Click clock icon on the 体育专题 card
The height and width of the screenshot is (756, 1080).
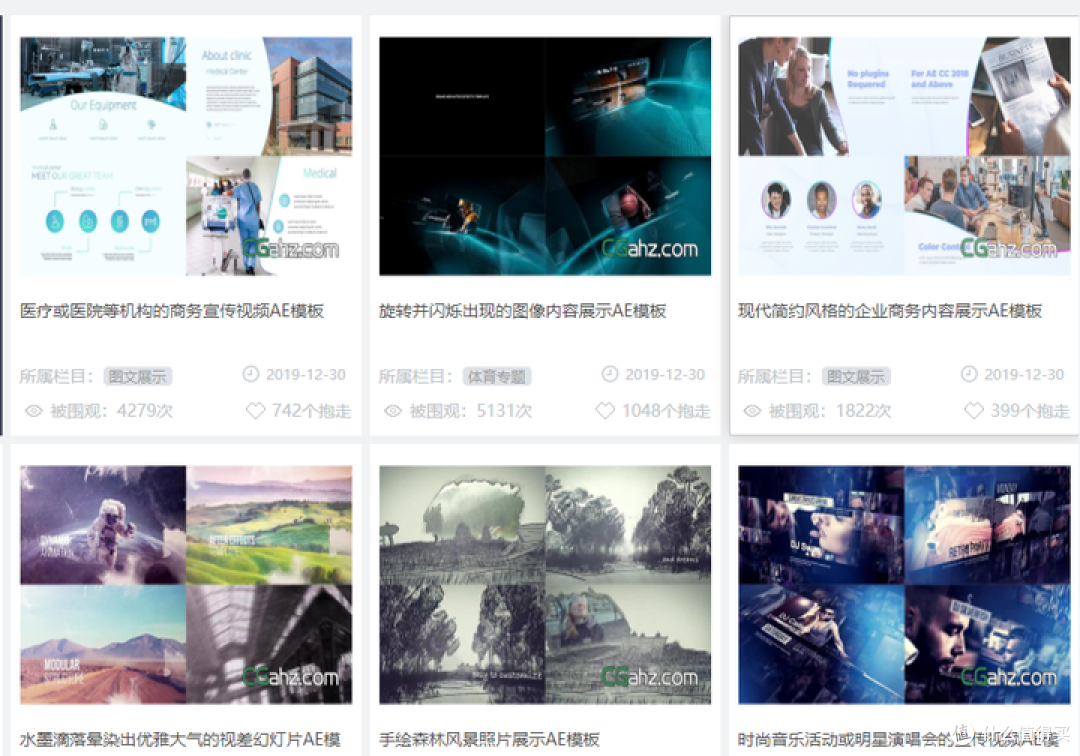[x=610, y=374]
